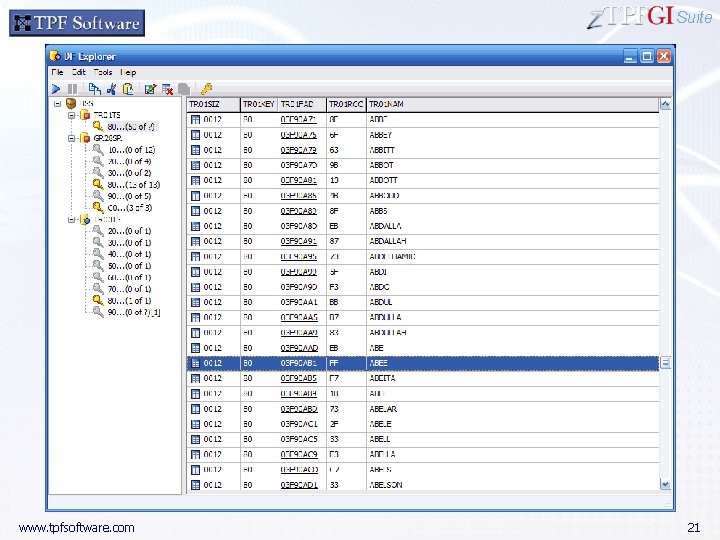
Task: Click the gold key toolbar icon
Action: tap(207, 89)
